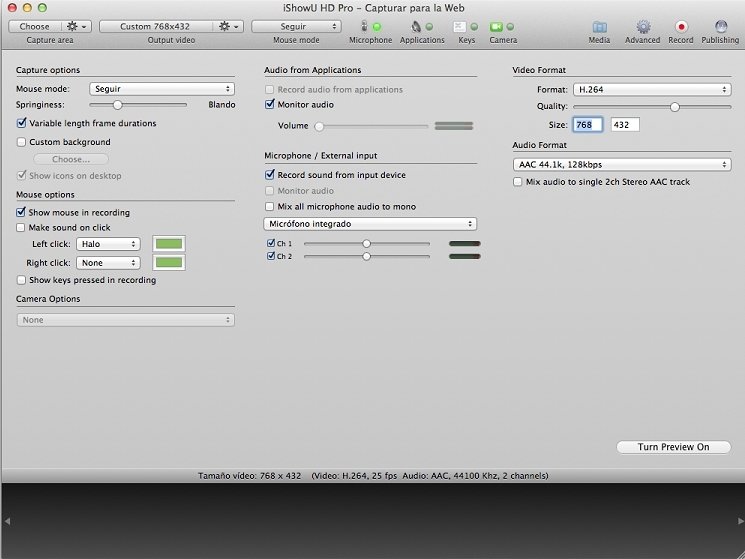Open Right click effect dropdown (None)
This screenshot has height=559, width=745.
coord(108,263)
